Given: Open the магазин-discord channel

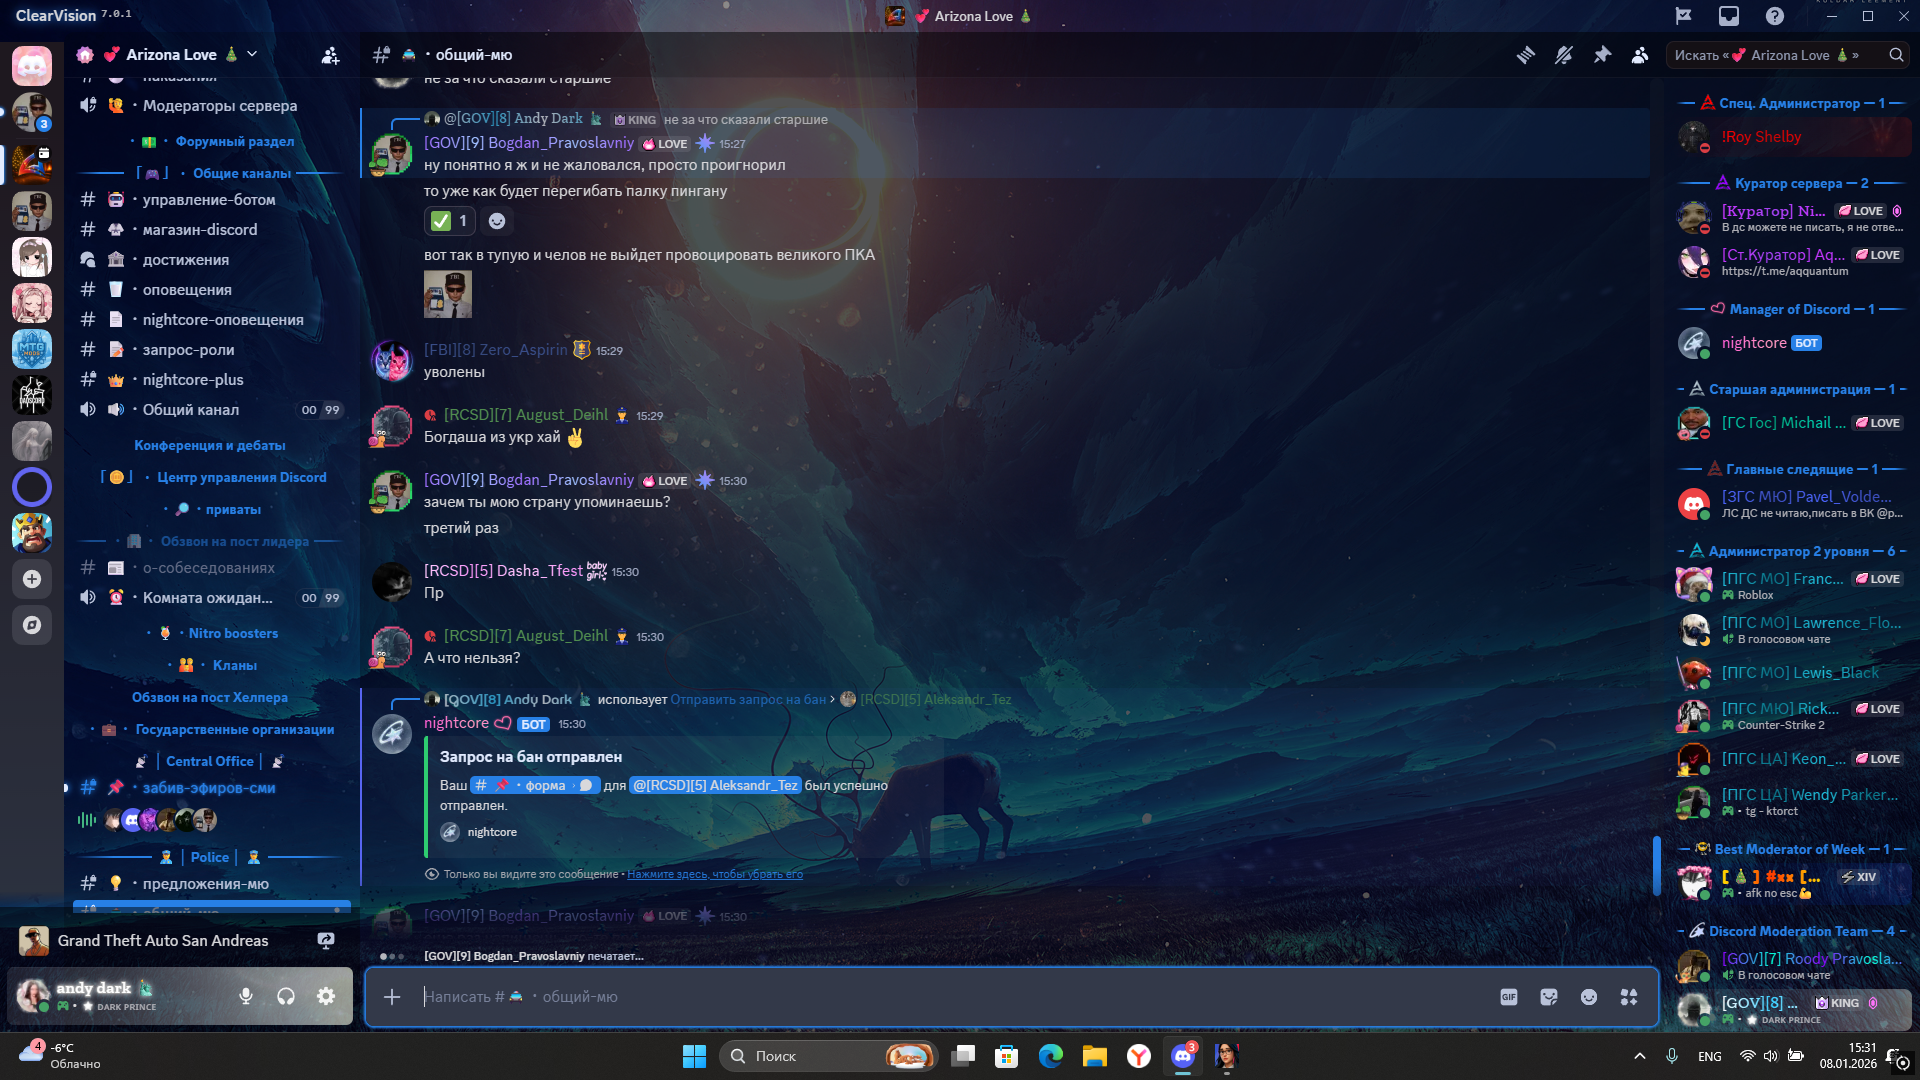Looking at the screenshot, I should 200,230.
